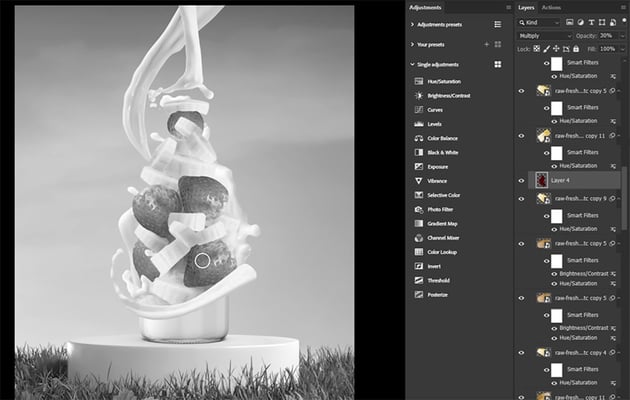Open the Layers panel options menu
The image size is (630, 400).
(x=624, y=7)
